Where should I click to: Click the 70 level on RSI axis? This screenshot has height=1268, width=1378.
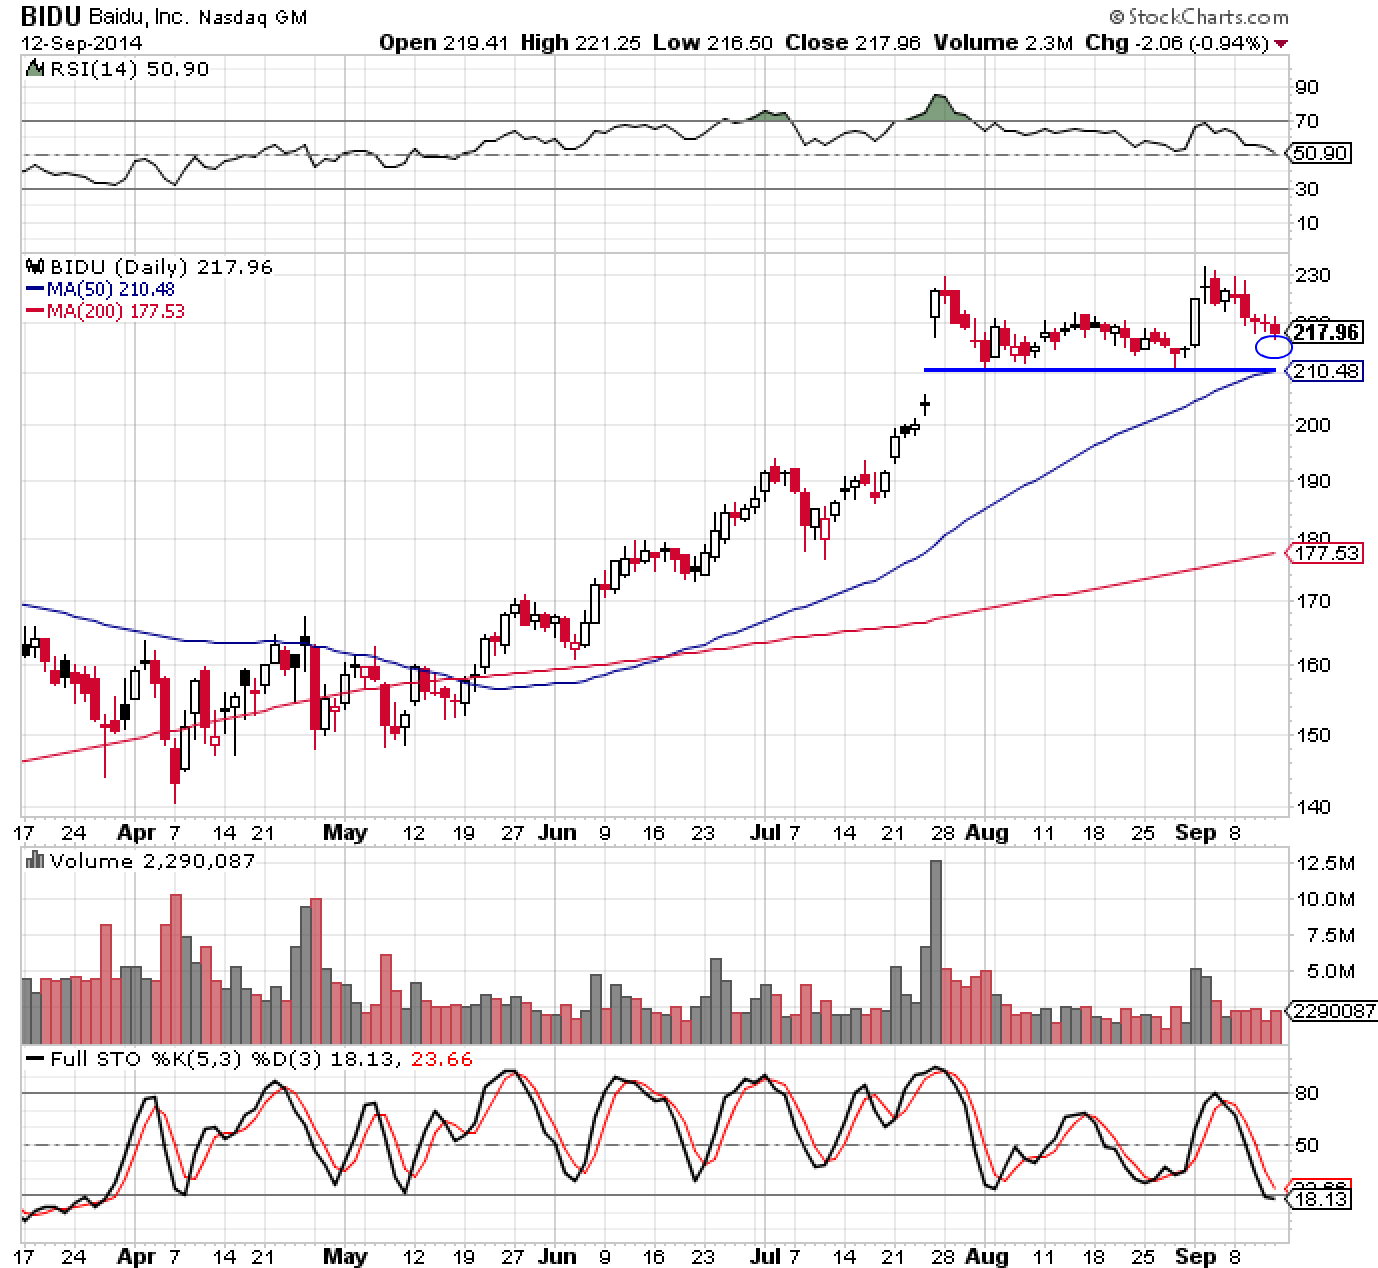[1308, 121]
